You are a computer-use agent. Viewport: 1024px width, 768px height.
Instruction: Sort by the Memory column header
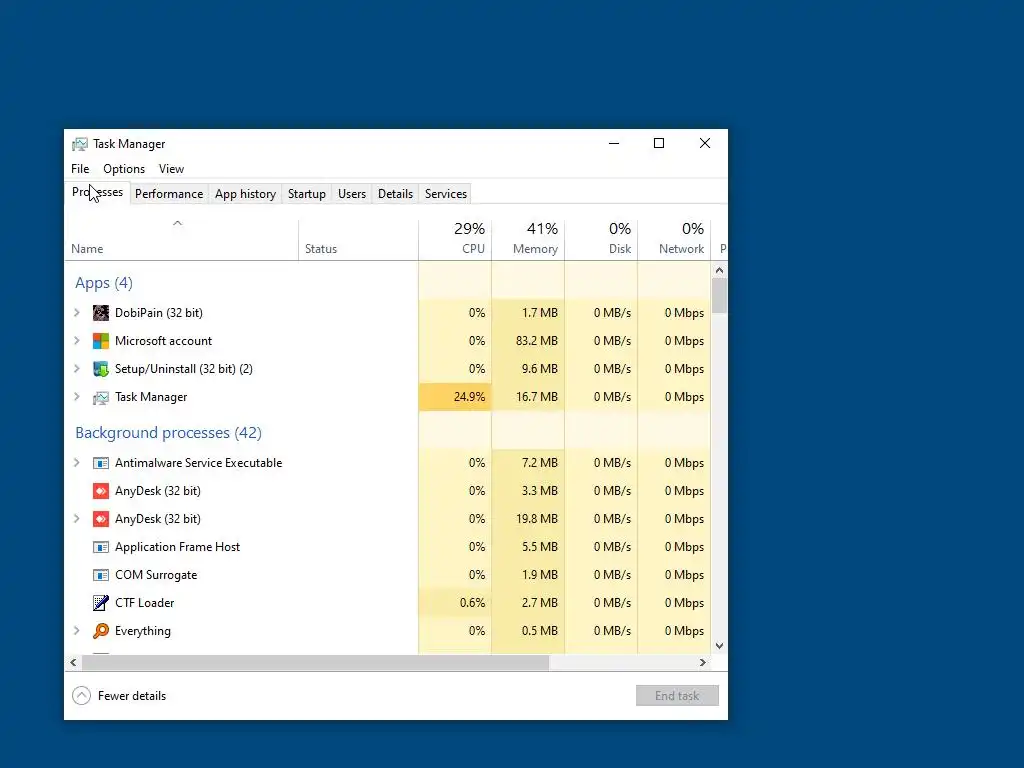point(528,239)
